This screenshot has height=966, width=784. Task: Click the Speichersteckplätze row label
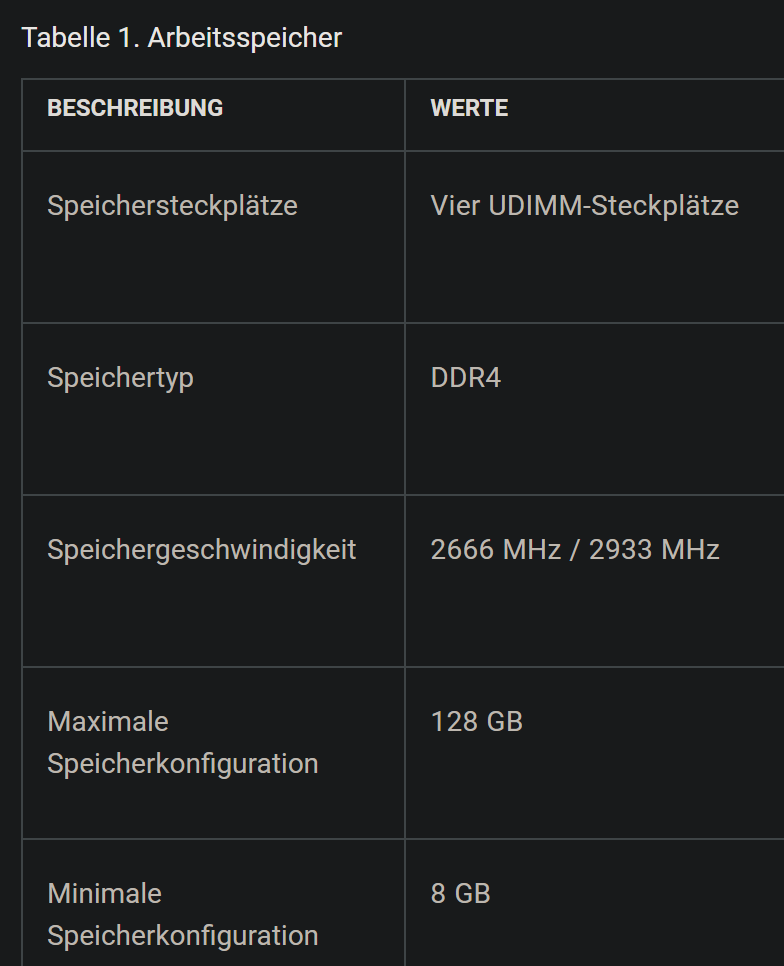[172, 206]
